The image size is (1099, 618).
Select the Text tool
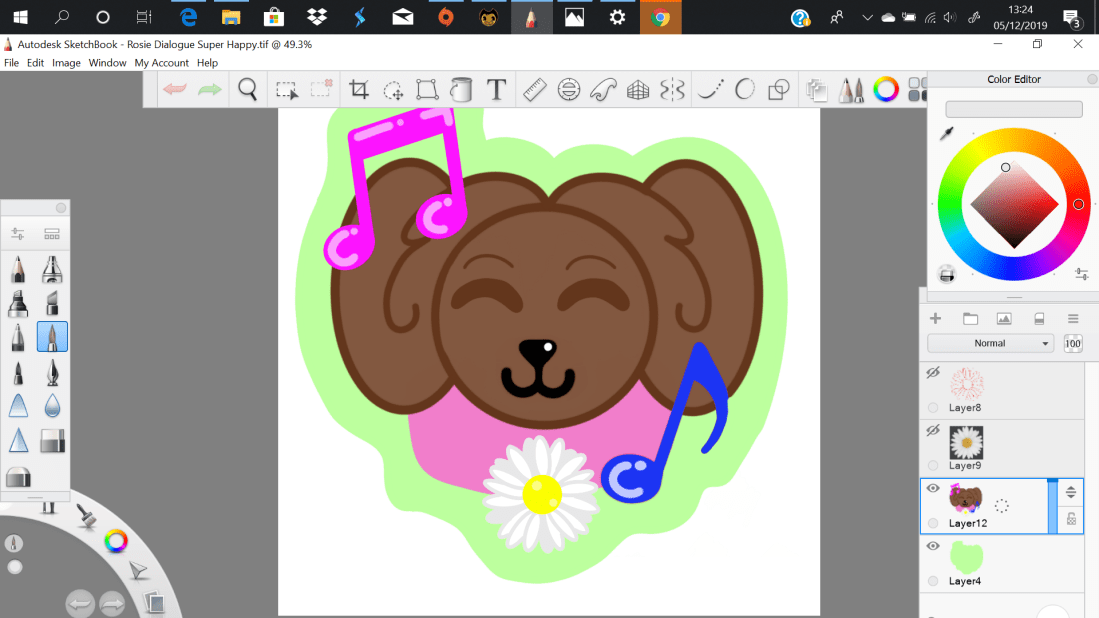tap(496, 90)
